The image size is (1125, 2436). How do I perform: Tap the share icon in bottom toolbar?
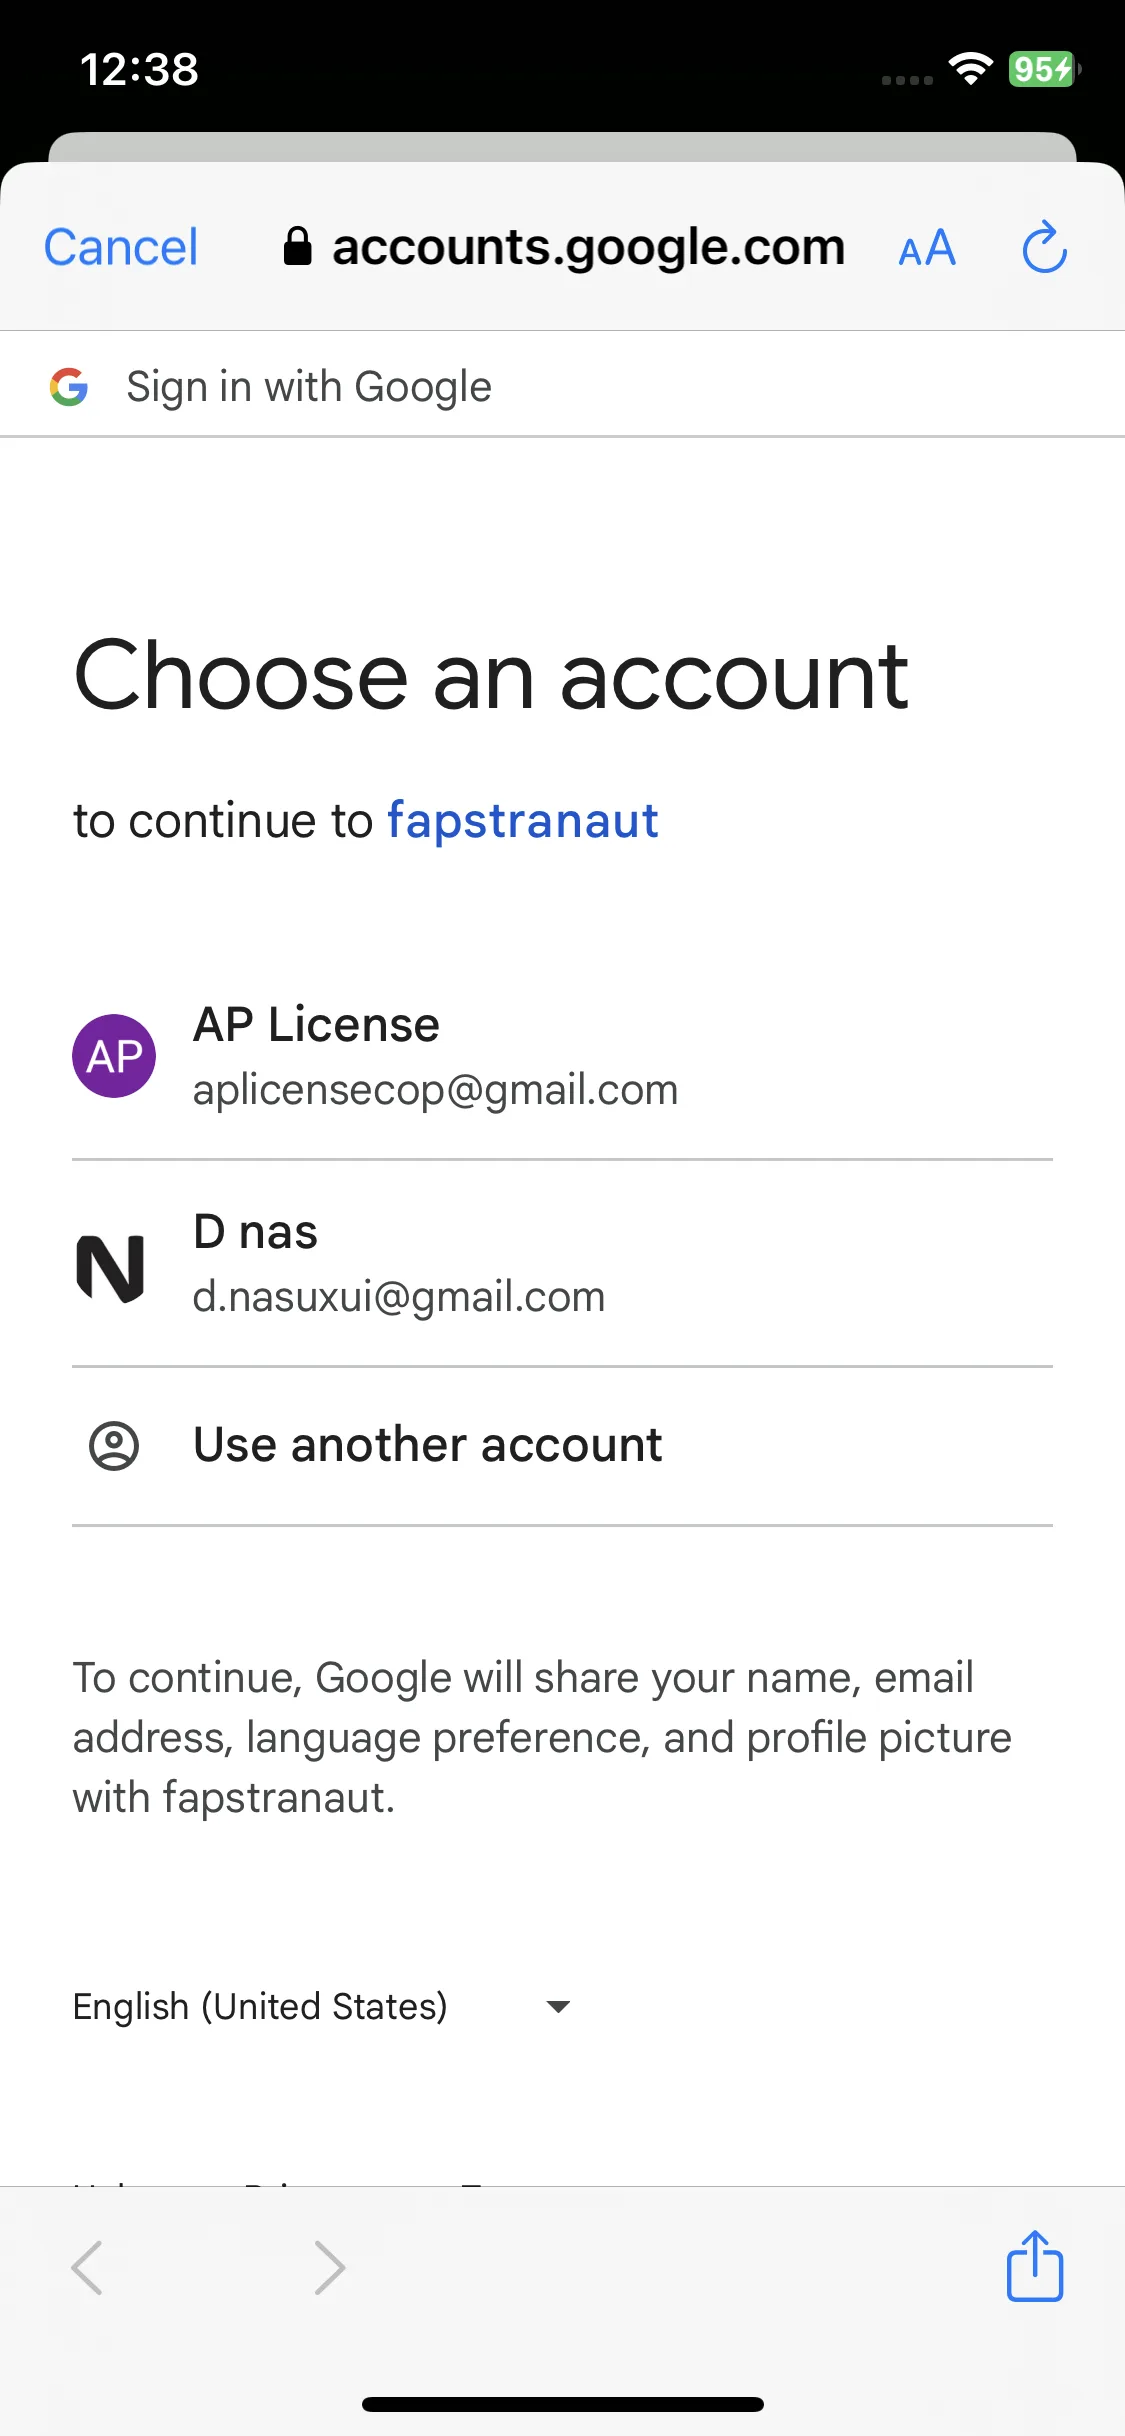tap(1034, 2266)
